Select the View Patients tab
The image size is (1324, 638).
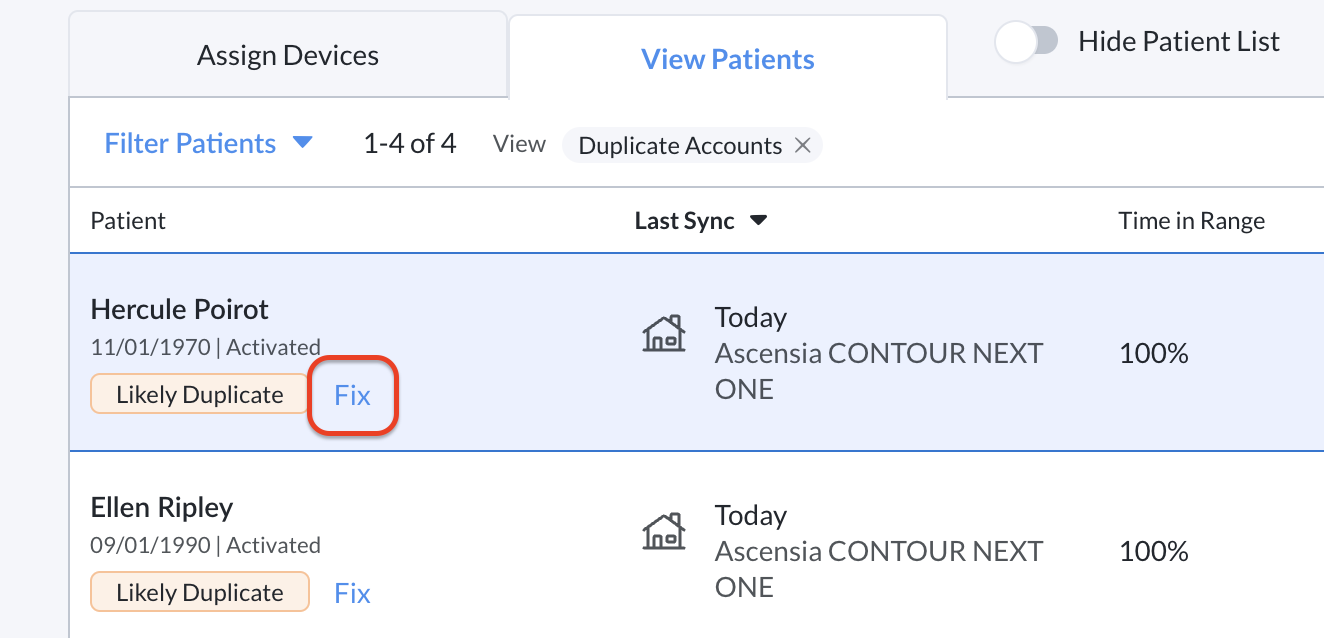click(727, 59)
